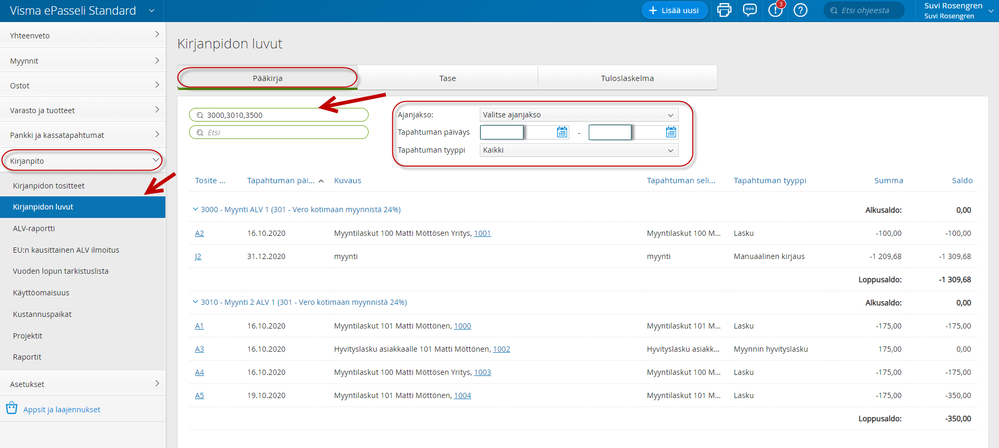Viewport: 999px width, 448px height.
Task: Collapse Kirjanpito sidebar section
Action: [83, 161]
